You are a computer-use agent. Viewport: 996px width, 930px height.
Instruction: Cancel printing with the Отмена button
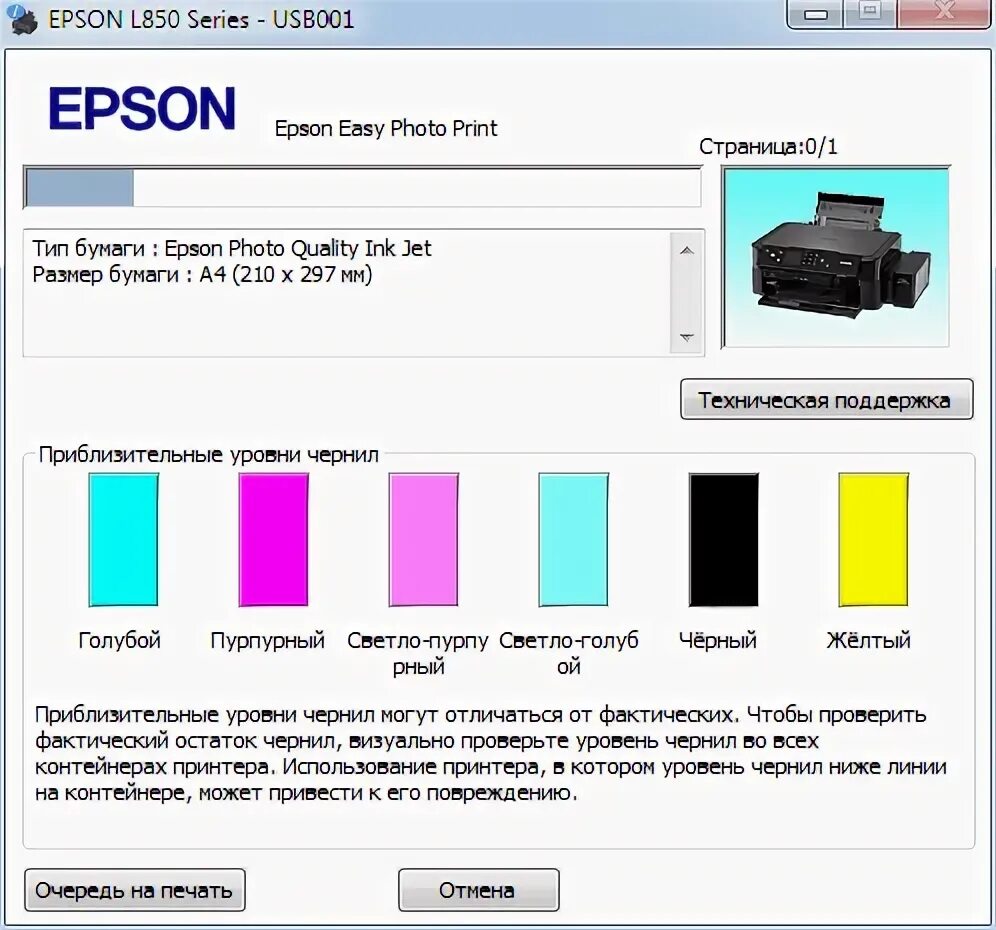[478, 890]
